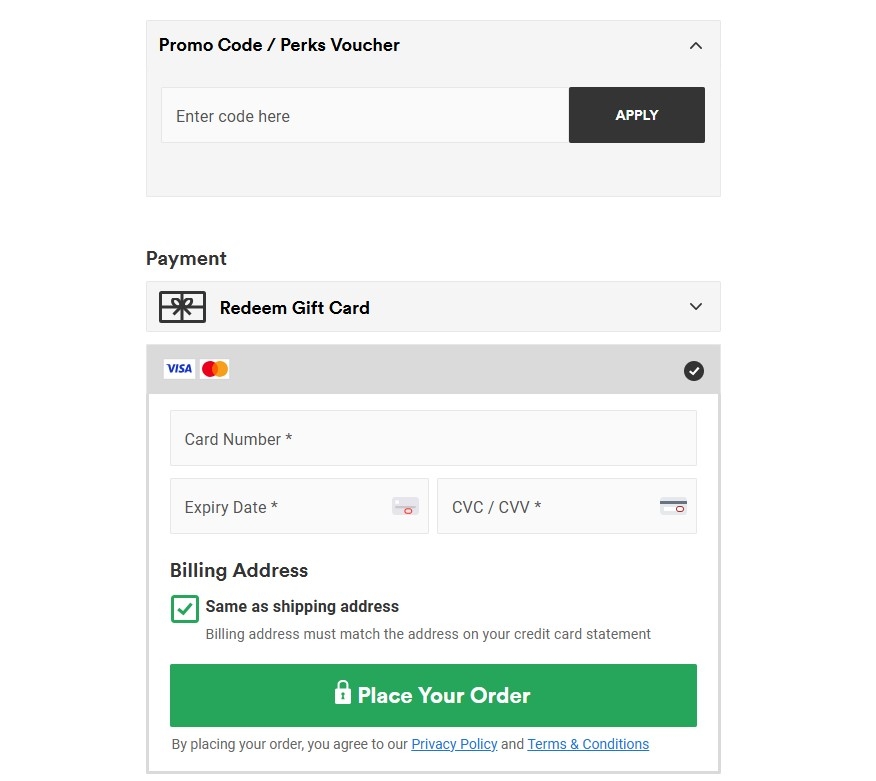Click the Mastercard logo
Image resolution: width=876 pixels, height=781 pixels.
click(x=213, y=368)
